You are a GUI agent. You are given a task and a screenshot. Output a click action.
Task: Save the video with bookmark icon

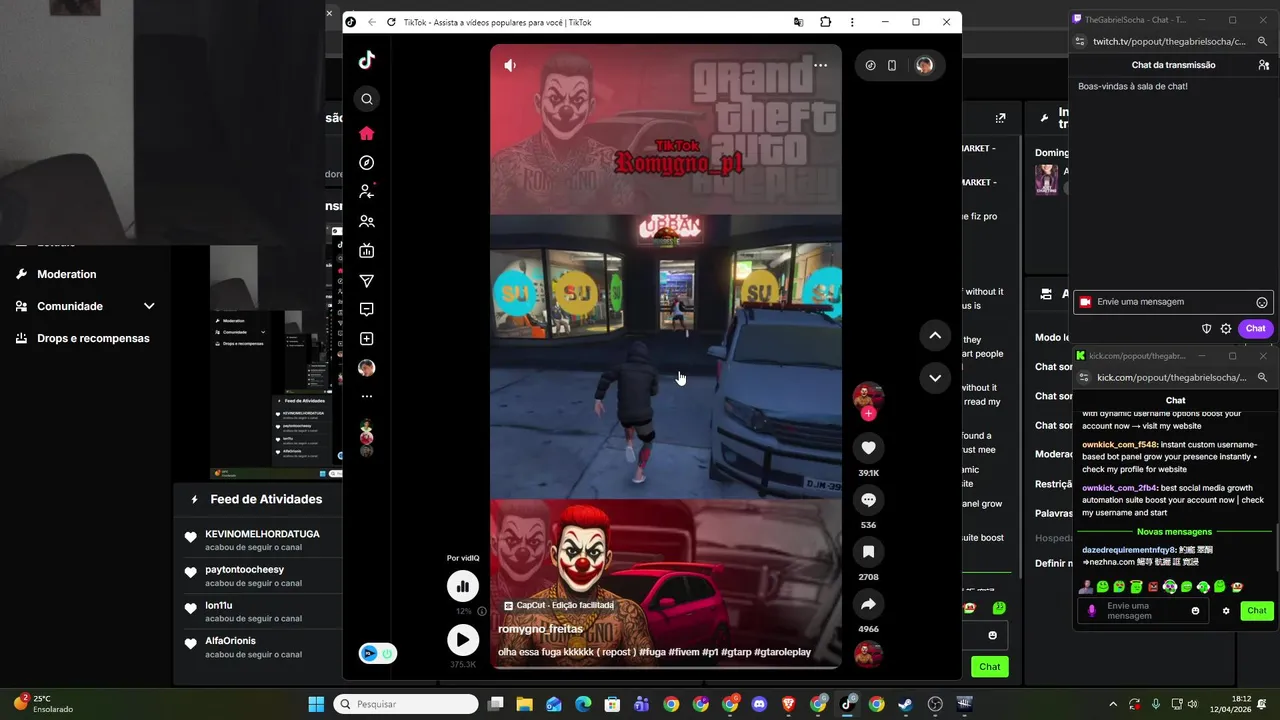point(868,552)
